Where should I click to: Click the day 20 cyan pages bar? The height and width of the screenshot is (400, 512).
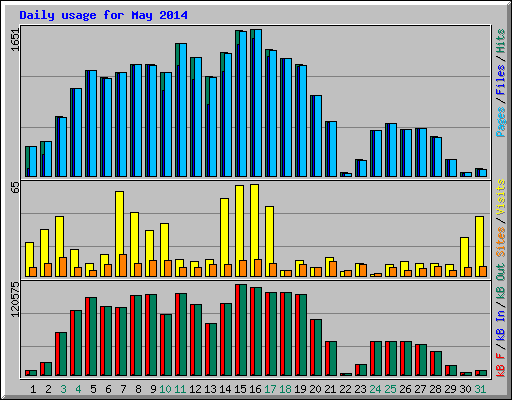(x=318, y=136)
